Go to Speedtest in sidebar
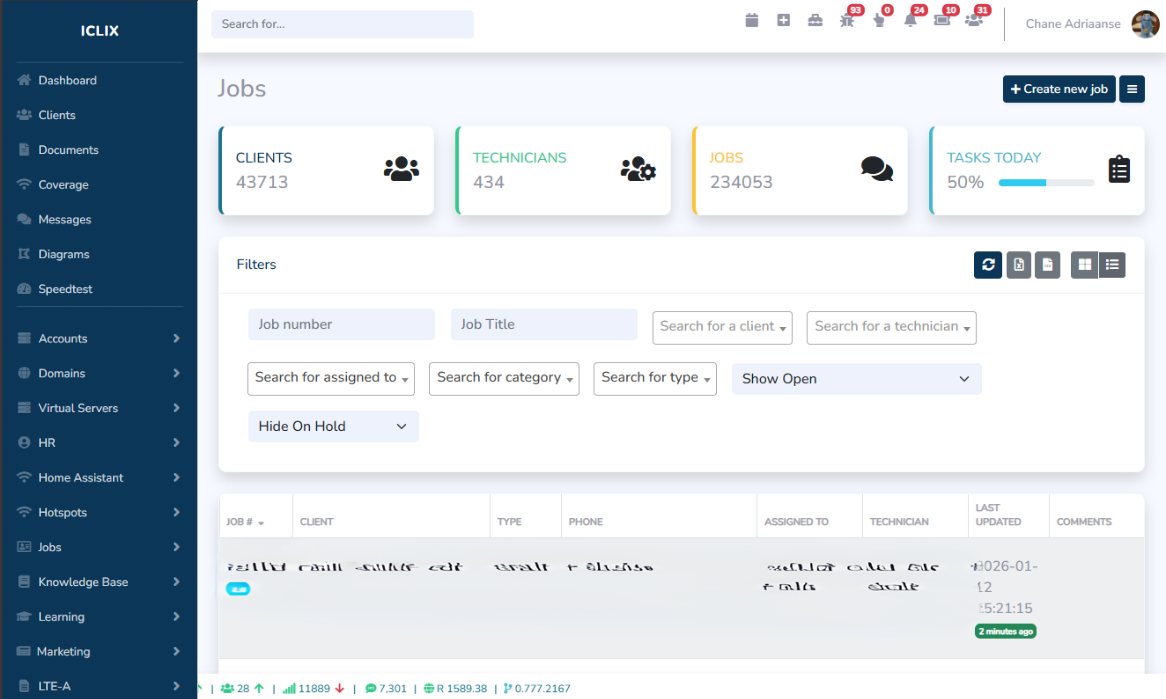 (x=65, y=289)
